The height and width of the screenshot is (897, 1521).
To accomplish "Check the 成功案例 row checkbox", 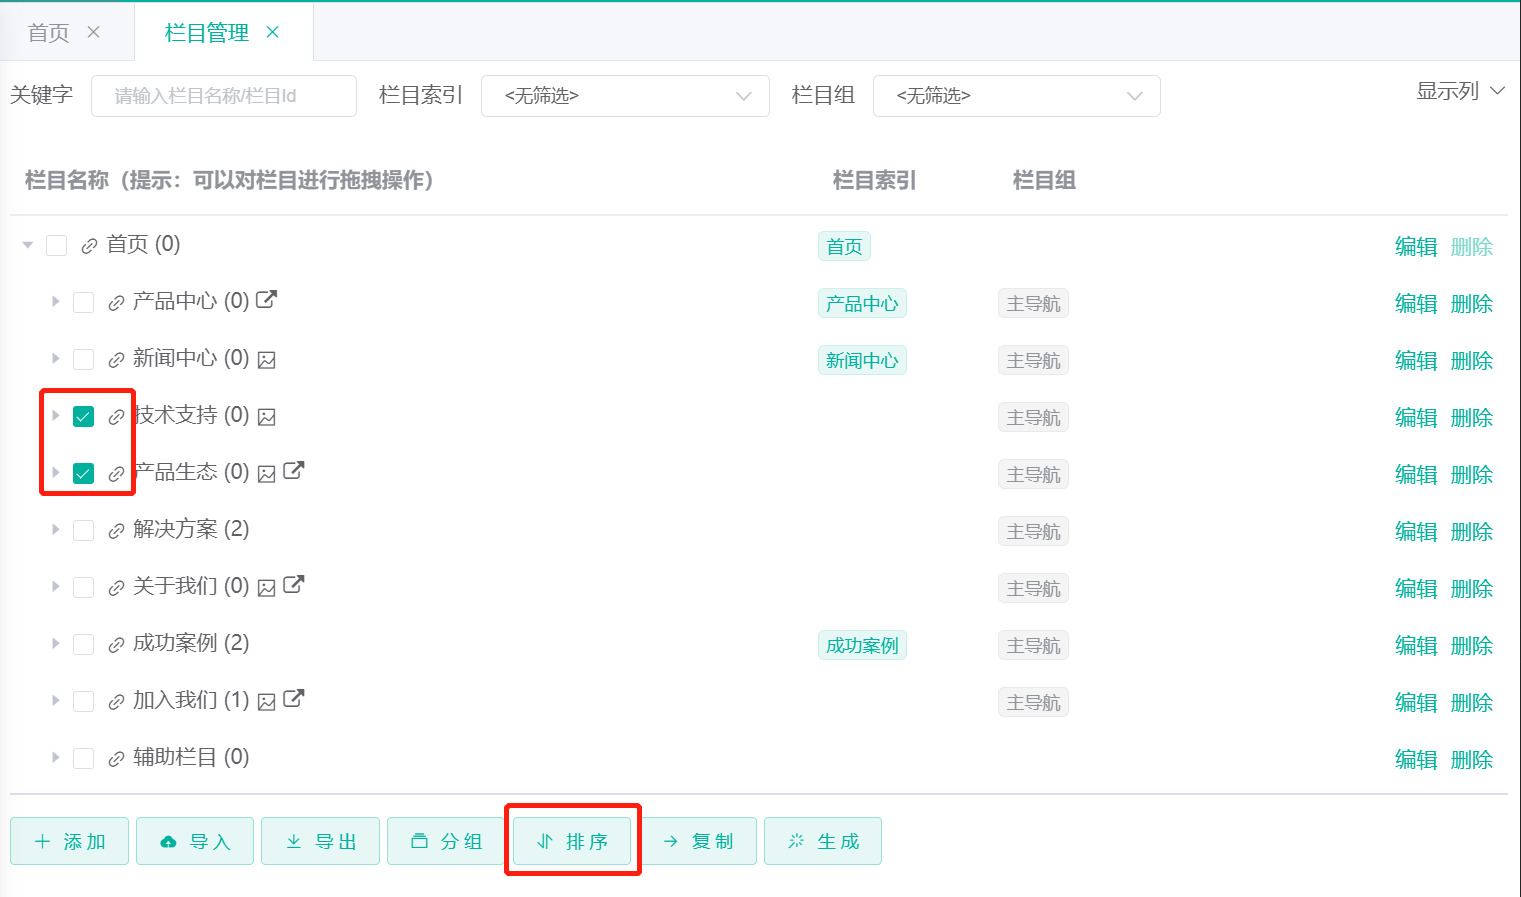I will 84,645.
